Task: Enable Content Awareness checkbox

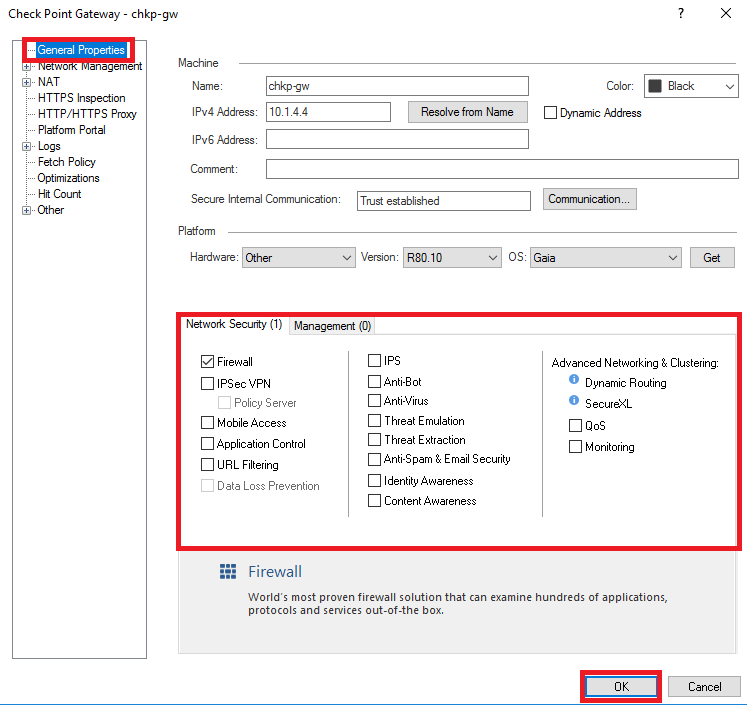Action: (374, 501)
